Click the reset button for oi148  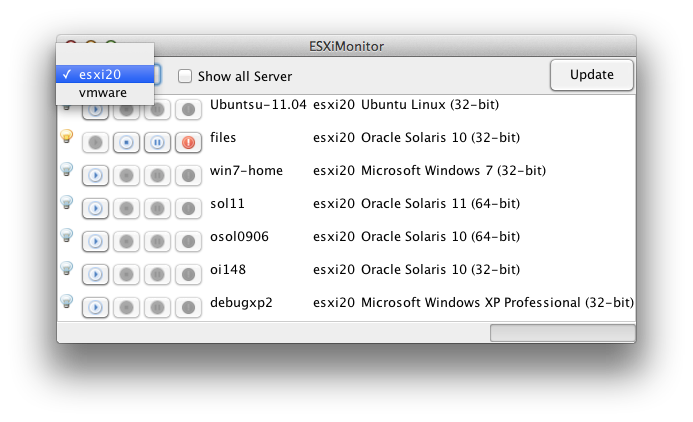click(188, 274)
